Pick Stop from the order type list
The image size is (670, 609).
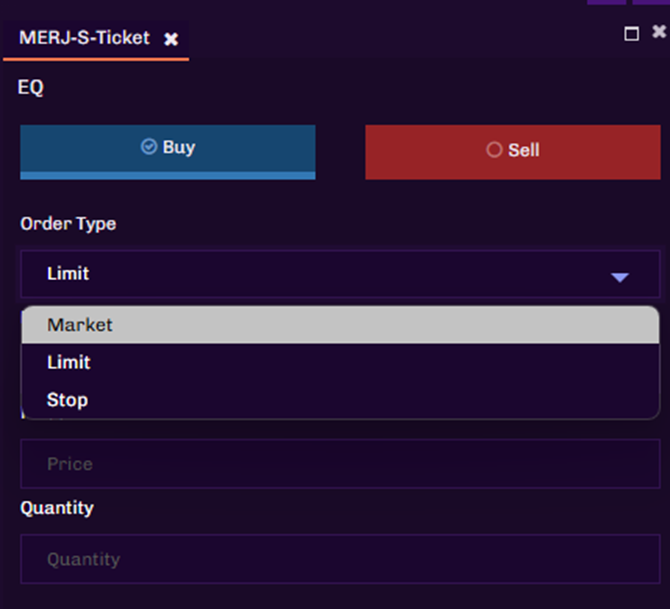(67, 400)
